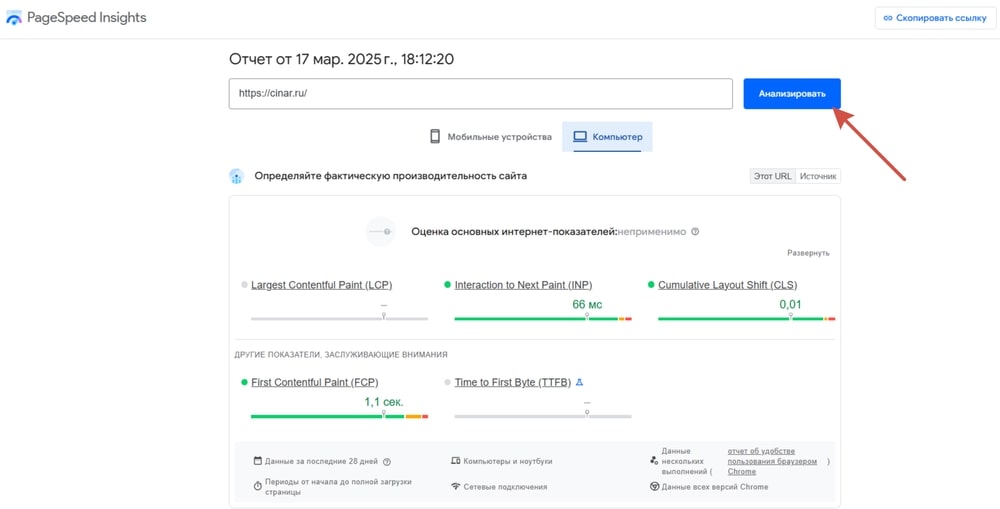Click the INP distribution bar

tap(543, 318)
